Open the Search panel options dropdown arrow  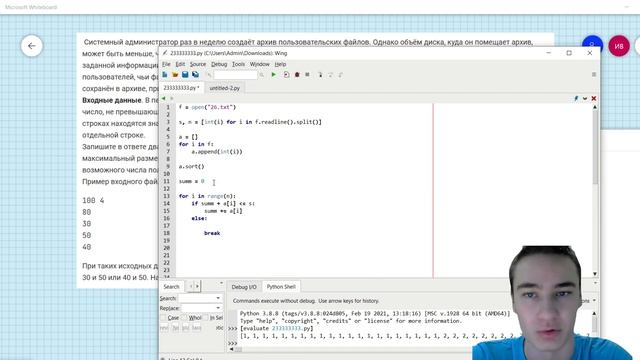pyautogui.click(x=222, y=283)
